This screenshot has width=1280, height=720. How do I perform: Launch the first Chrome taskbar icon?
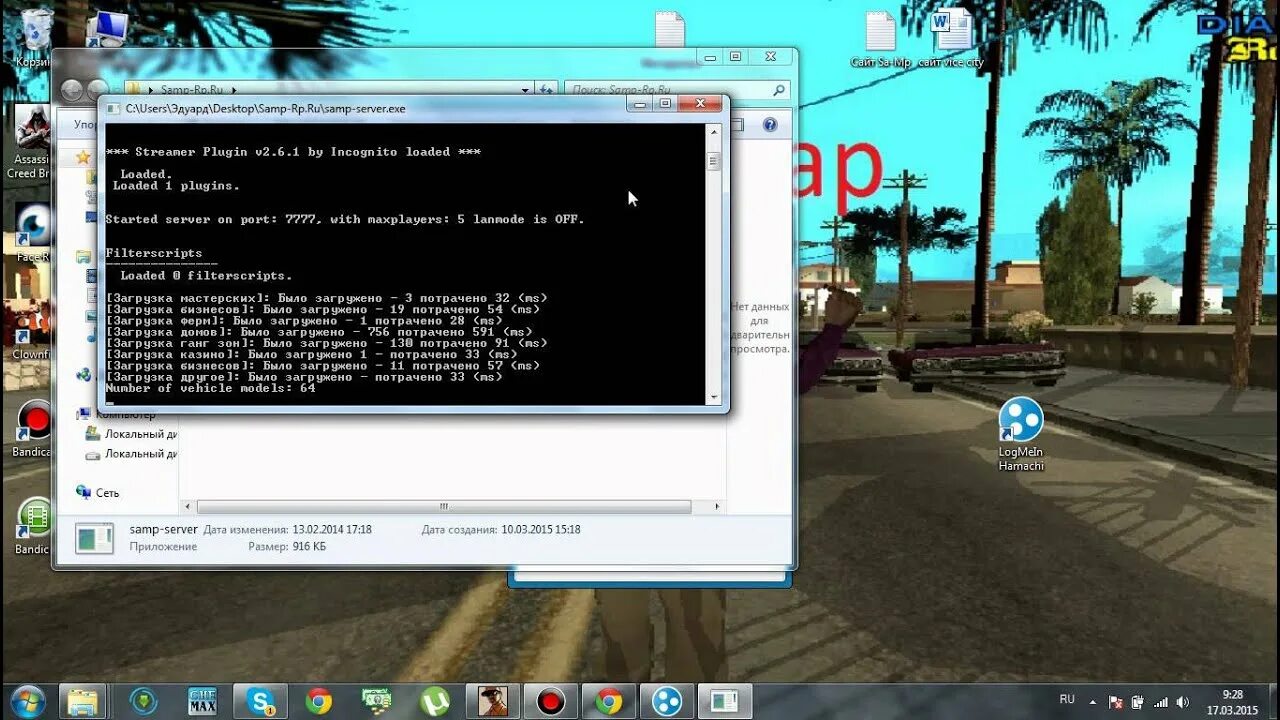point(319,701)
